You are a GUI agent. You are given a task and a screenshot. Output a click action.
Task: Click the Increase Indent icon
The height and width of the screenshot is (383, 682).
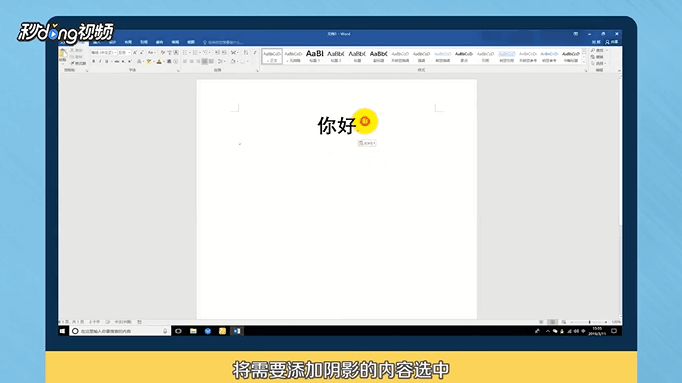click(x=224, y=52)
